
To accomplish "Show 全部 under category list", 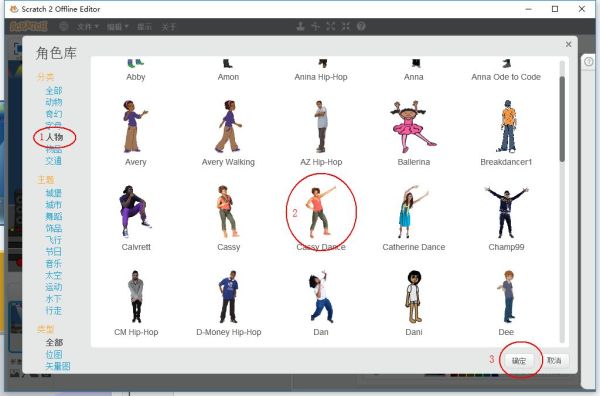I will point(54,91).
